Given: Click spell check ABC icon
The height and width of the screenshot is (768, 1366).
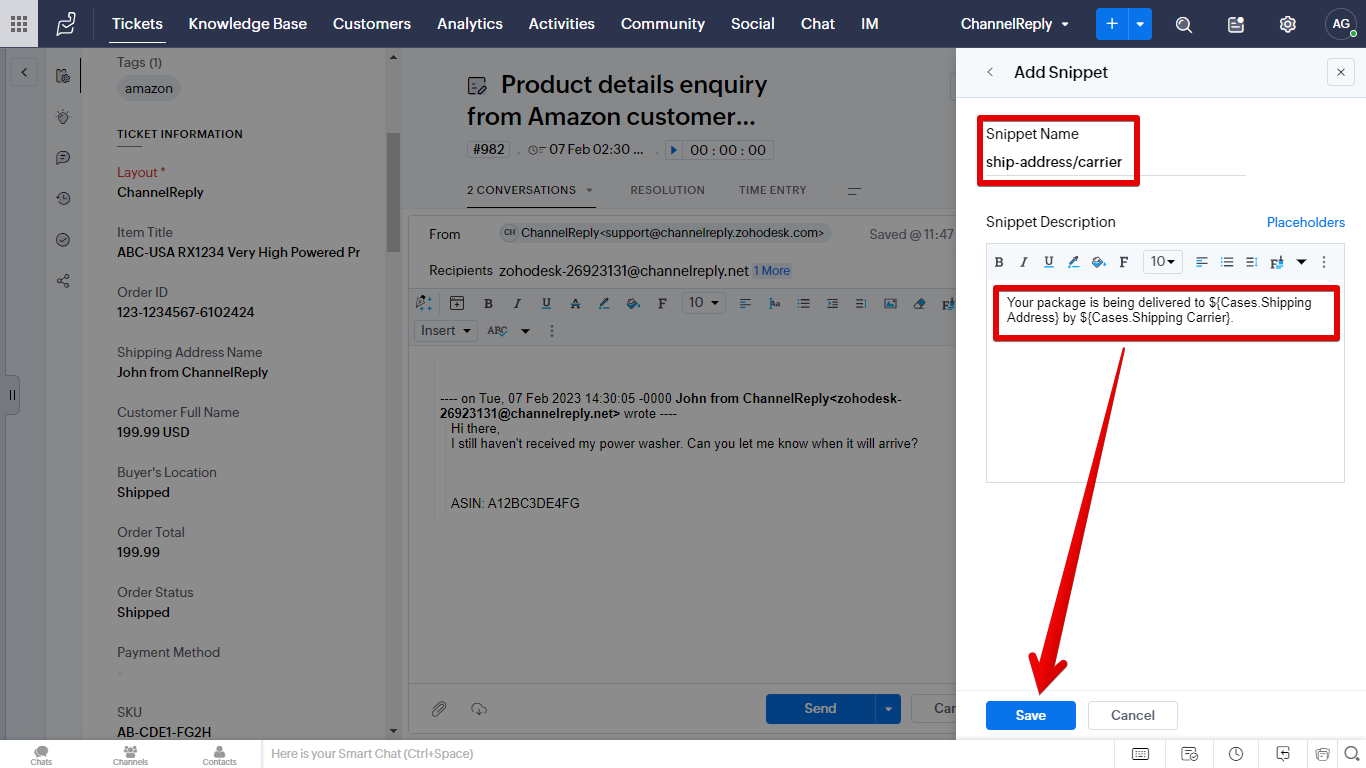Looking at the screenshot, I should point(497,331).
